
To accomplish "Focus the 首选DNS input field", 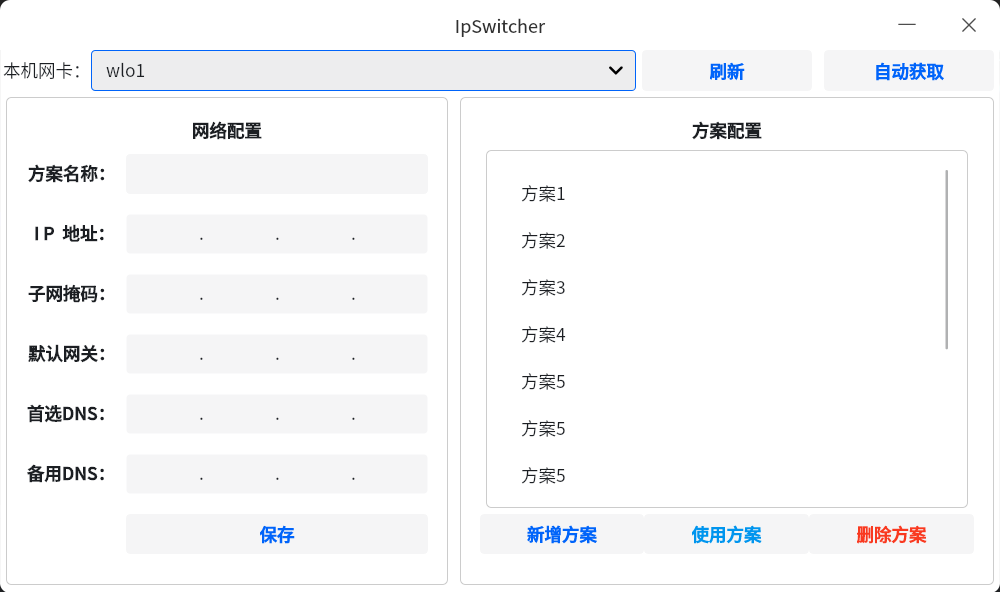I will coord(277,414).
